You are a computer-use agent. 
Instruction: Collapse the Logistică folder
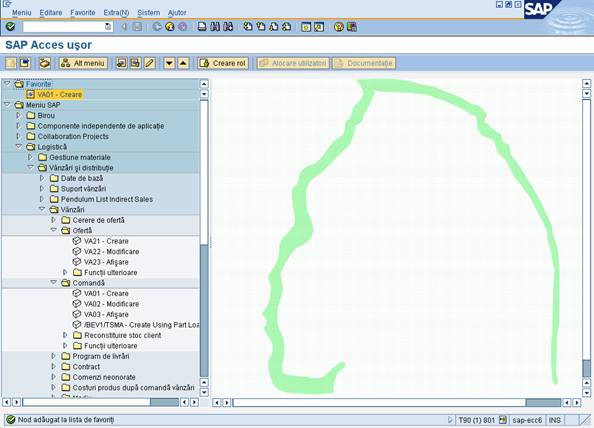[18, 147]
